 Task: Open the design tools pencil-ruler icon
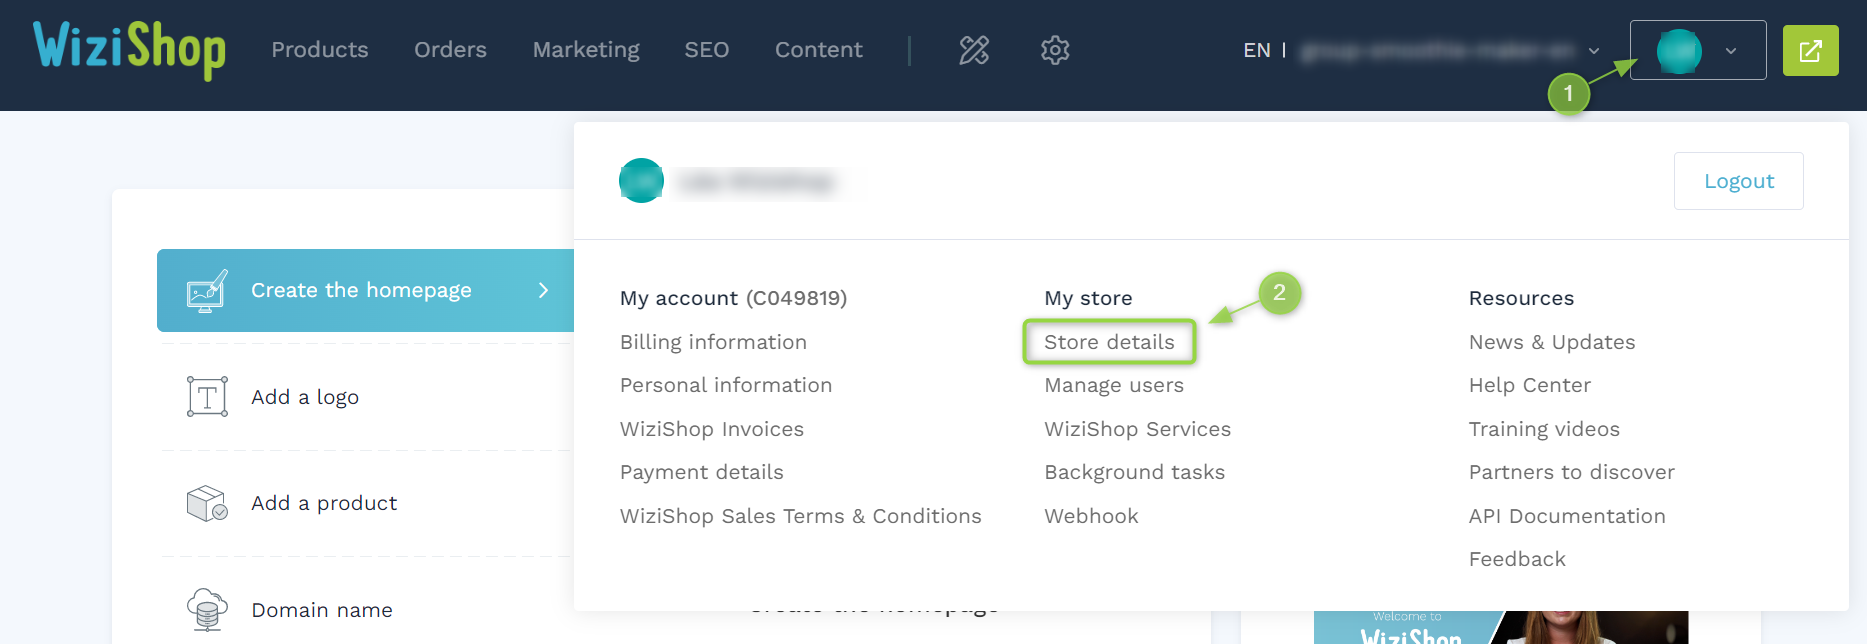coord(974,50)
